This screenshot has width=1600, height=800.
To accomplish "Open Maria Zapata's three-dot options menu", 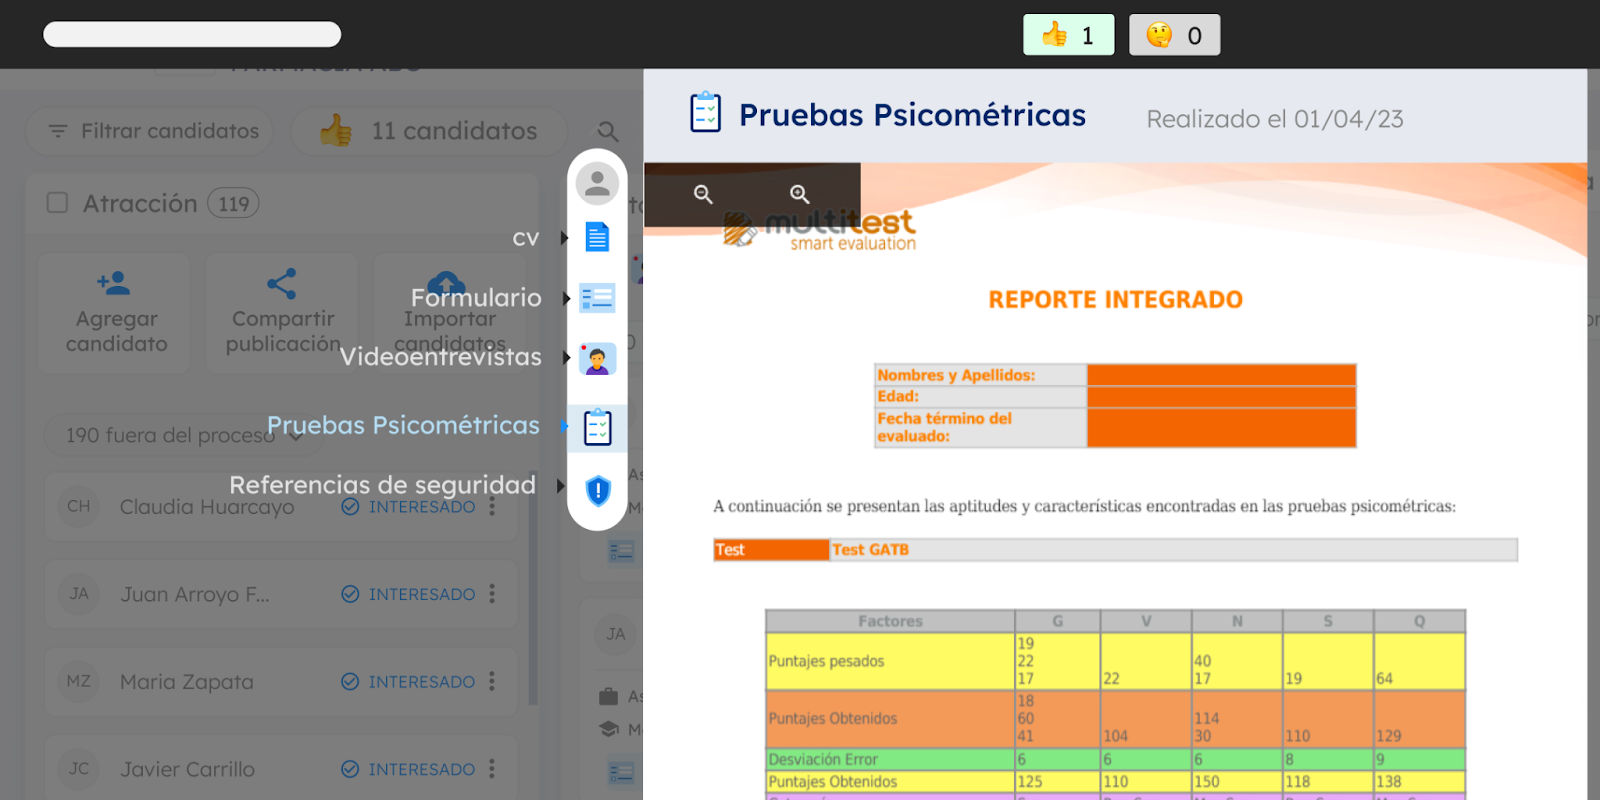I will pos(492,681).
